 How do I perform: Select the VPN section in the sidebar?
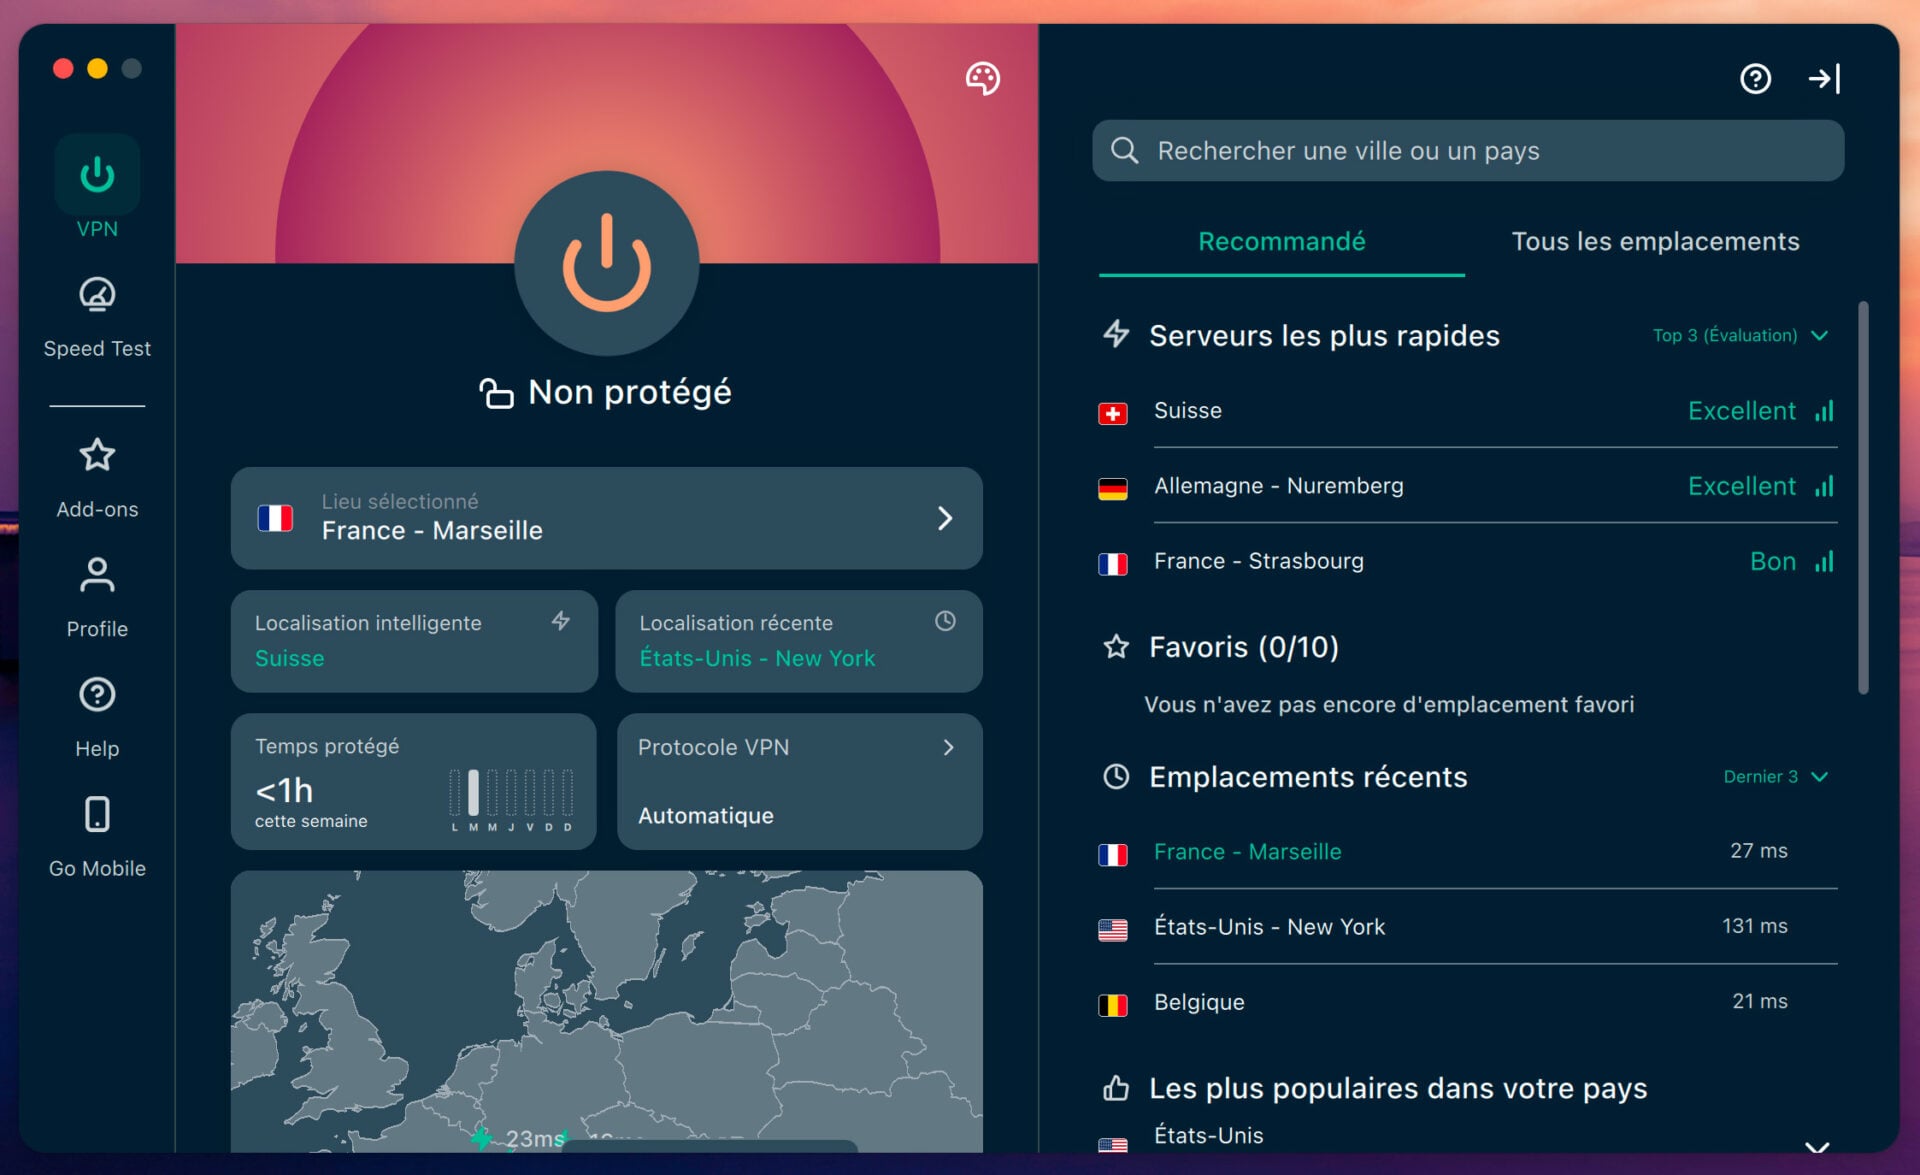click(x=96, y=190)
